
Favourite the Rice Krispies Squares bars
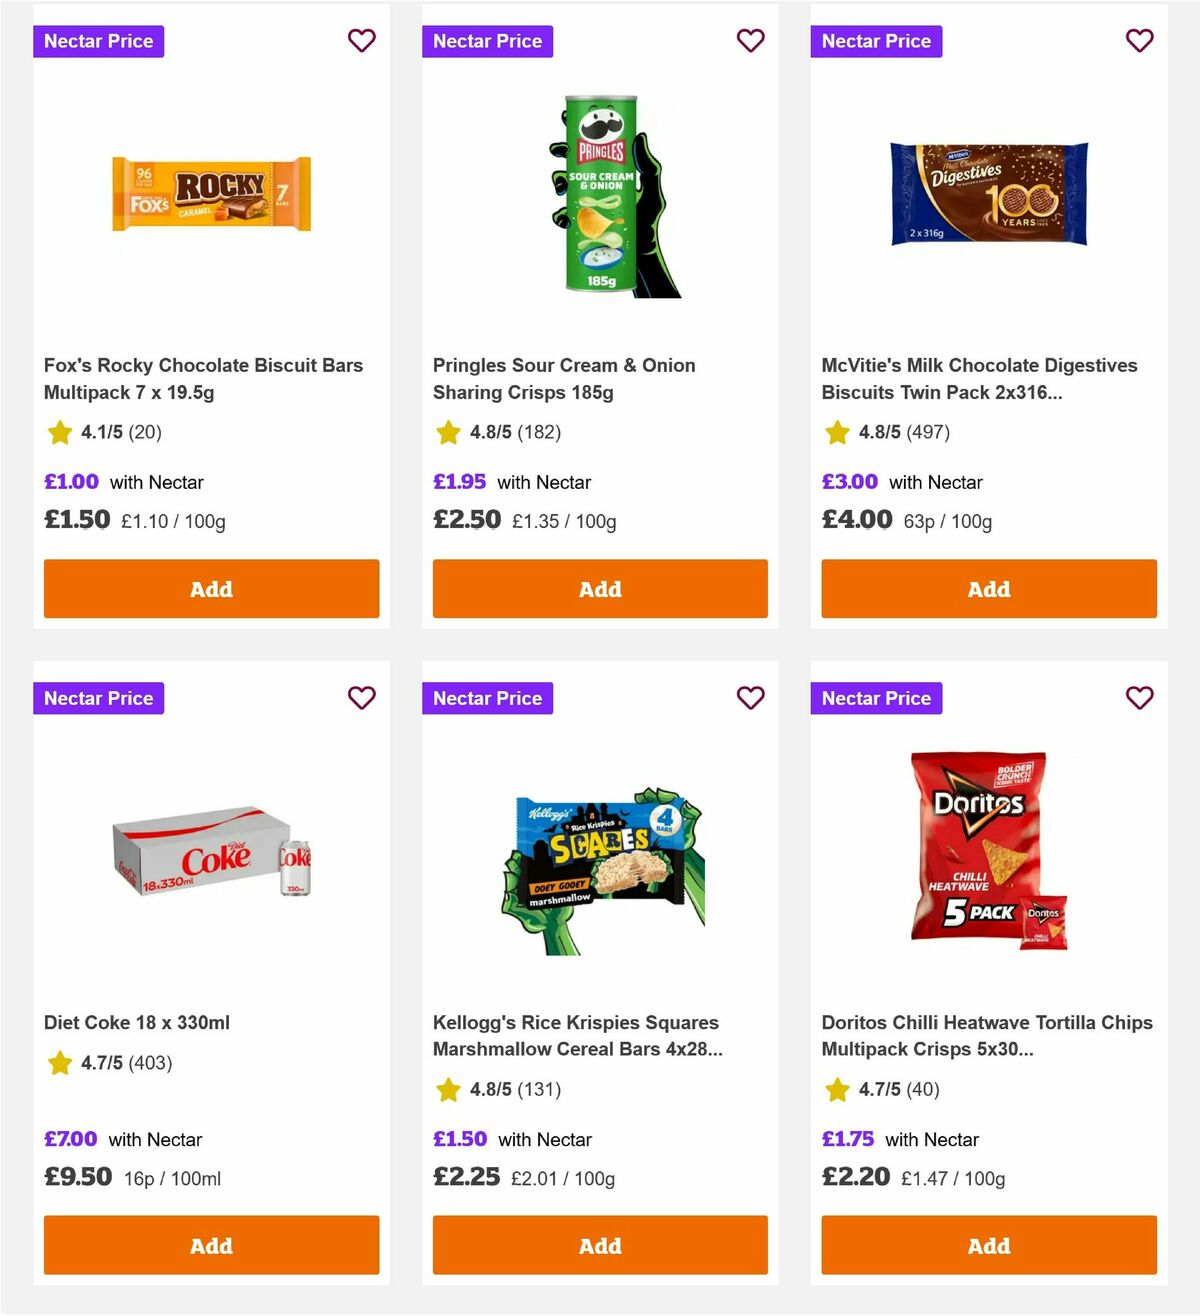pos(751,698)
